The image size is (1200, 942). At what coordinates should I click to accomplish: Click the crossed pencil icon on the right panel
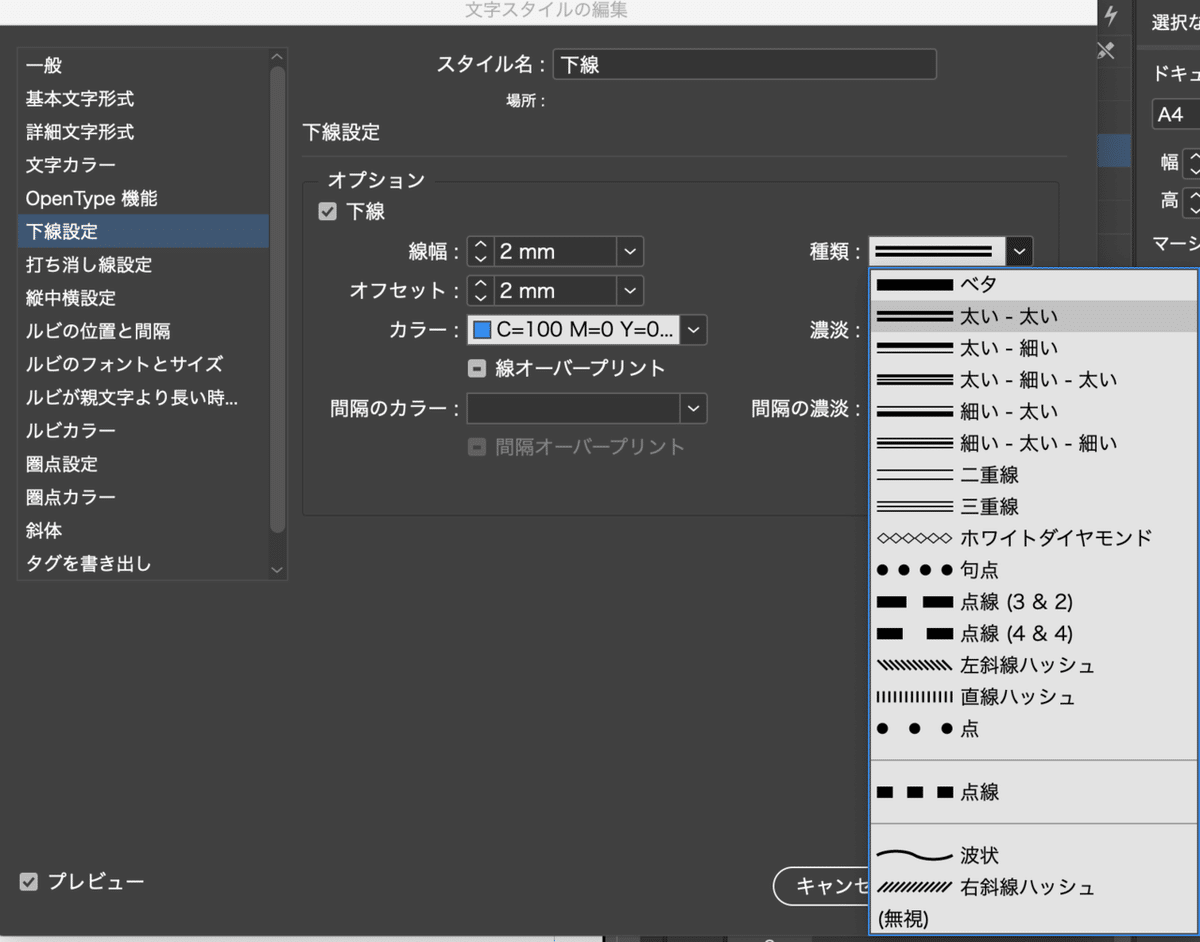[x=1107, y=51]
